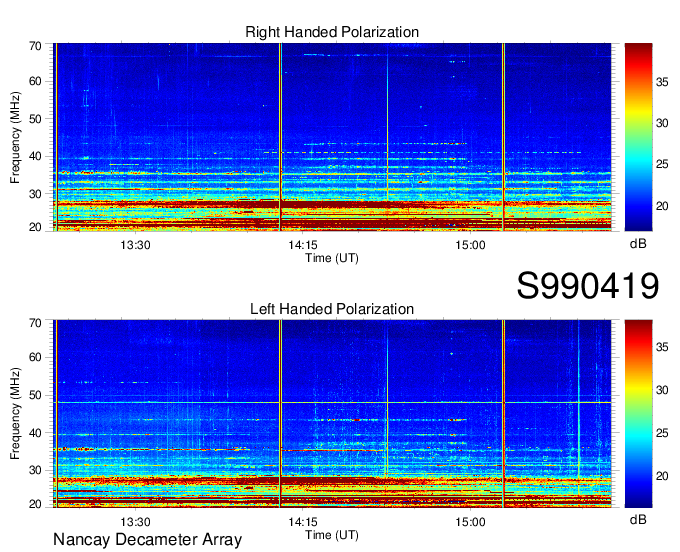680x552 pixels.
Task: Click the 60 MHz tick of right-handed plot
Action: point(35,82)
